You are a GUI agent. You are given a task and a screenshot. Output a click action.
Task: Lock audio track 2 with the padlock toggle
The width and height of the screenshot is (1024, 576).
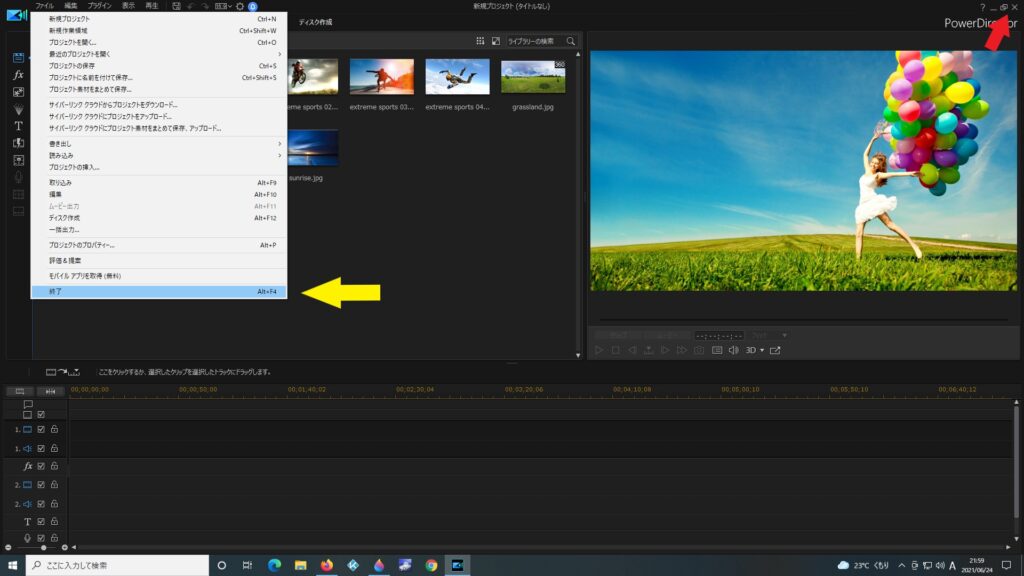54,503
